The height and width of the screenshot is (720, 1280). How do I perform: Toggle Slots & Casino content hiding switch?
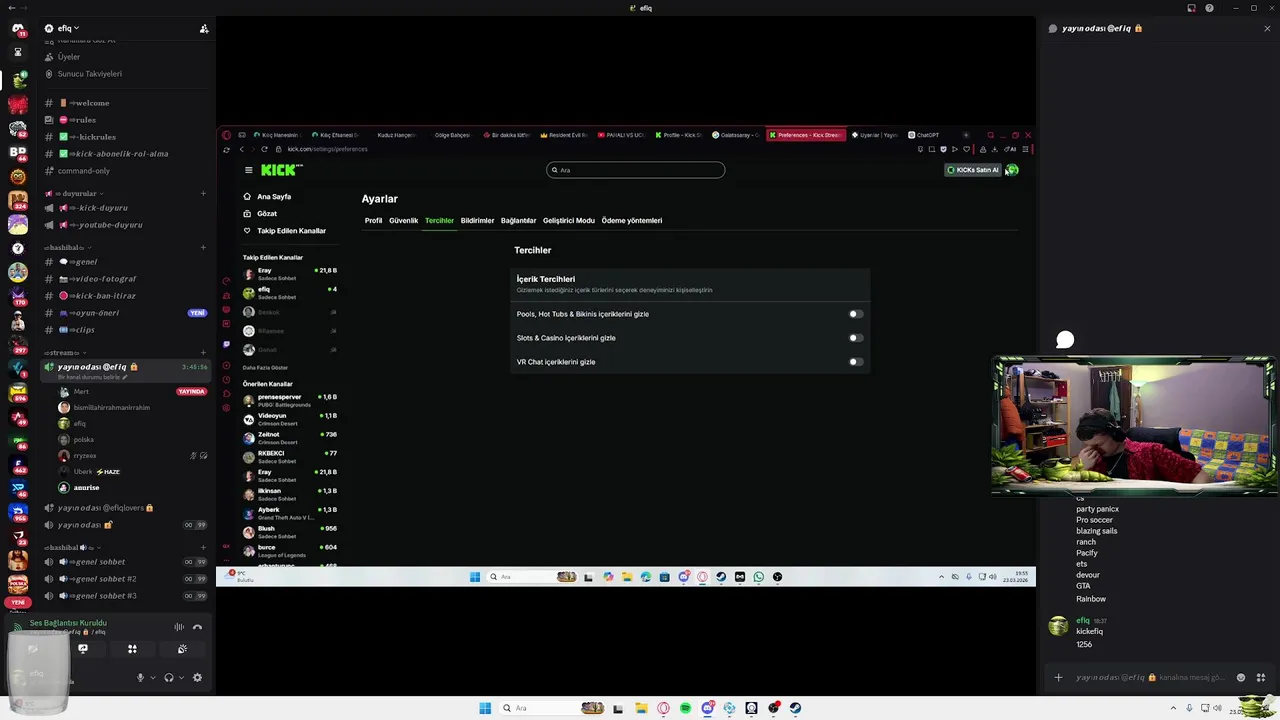(x=855, y=338)
